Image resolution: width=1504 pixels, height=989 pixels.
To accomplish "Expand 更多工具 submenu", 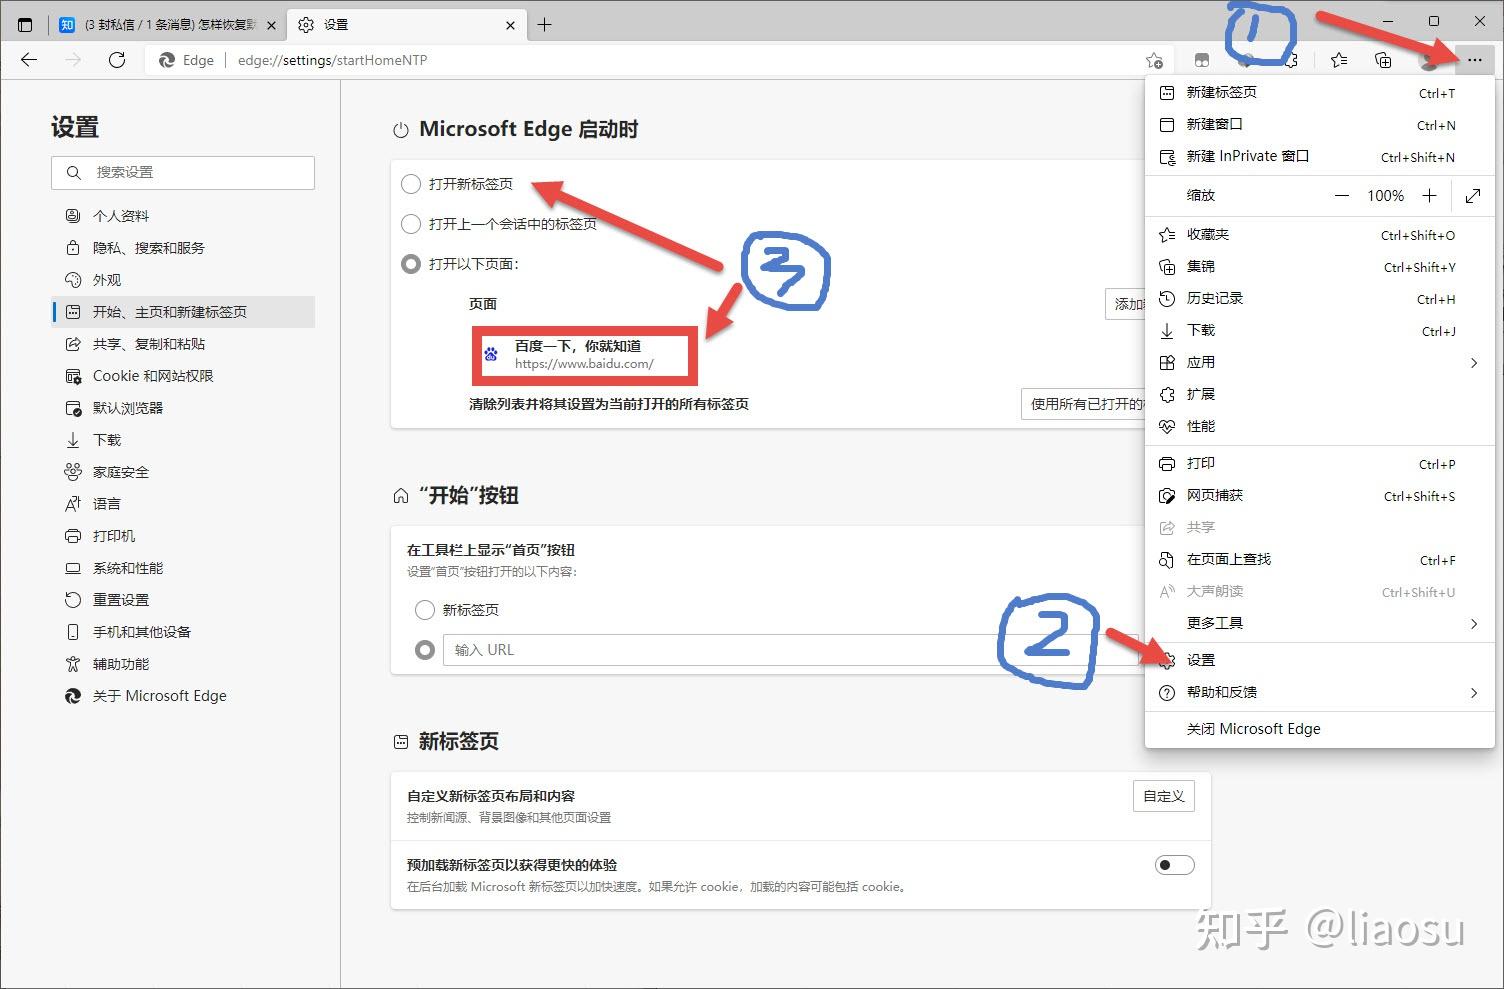I will (x=1319, y=624).
